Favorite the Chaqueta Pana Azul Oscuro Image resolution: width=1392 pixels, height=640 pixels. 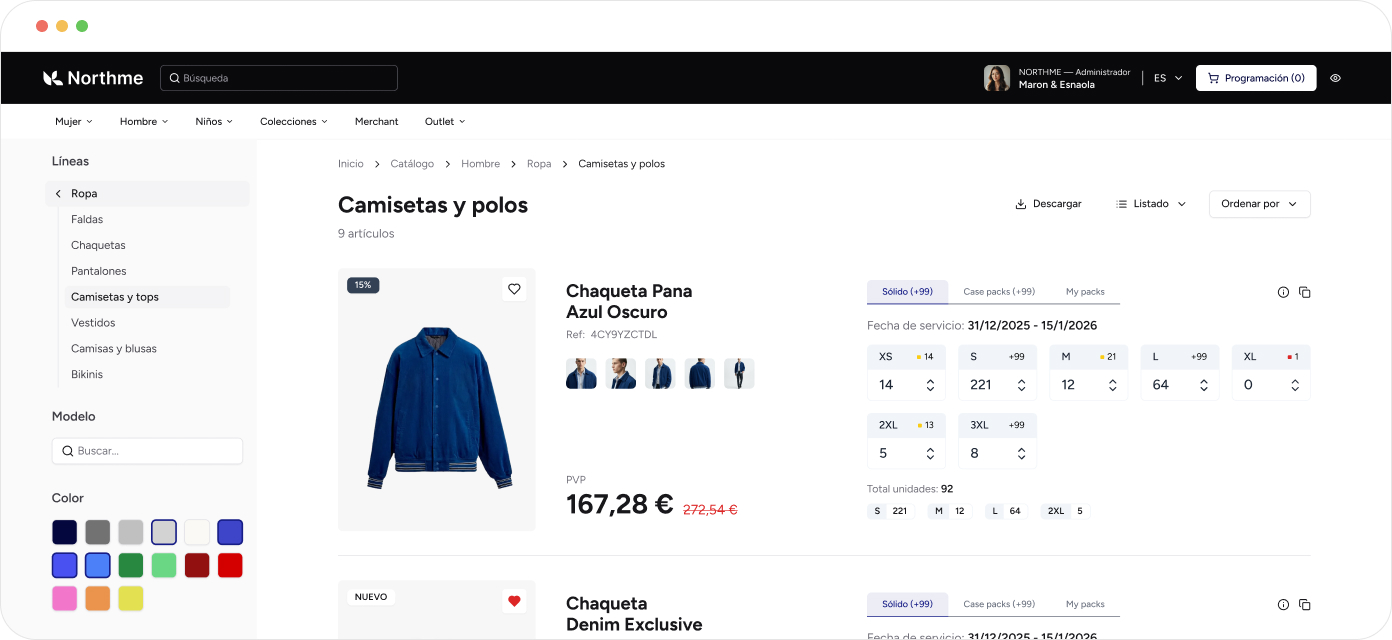point(514,289)
